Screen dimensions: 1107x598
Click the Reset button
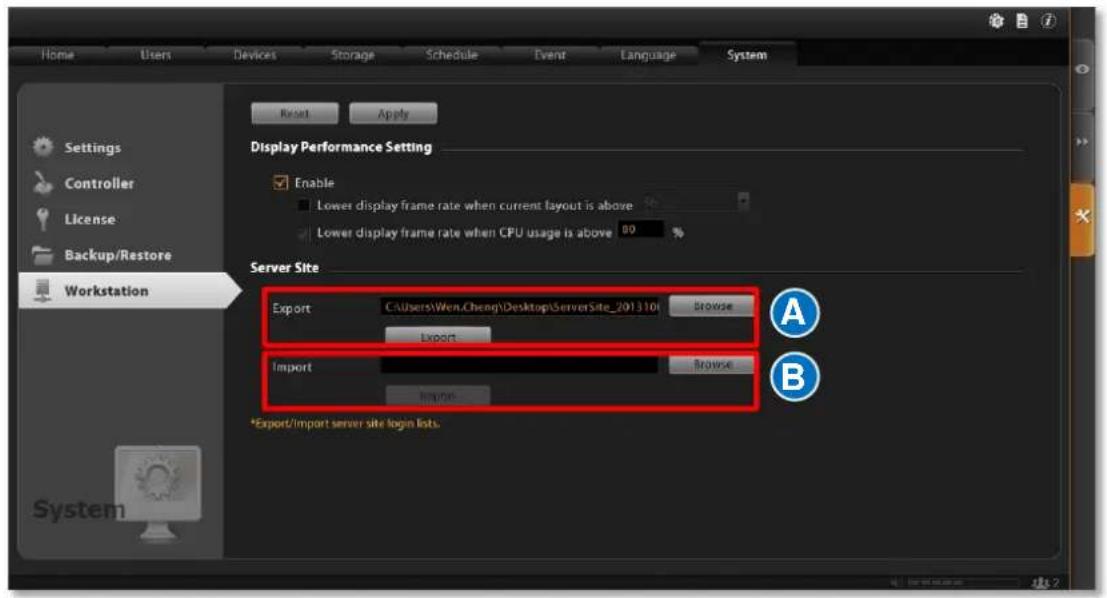point(294,114)
